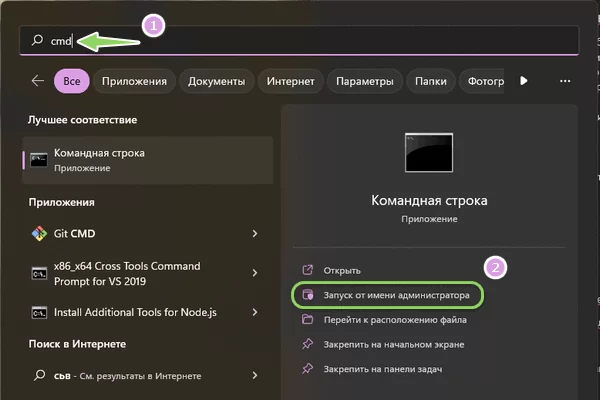Click the Git CMD app icon
The height and width of the screenshot is (400, 600).
tap(39, 234)
